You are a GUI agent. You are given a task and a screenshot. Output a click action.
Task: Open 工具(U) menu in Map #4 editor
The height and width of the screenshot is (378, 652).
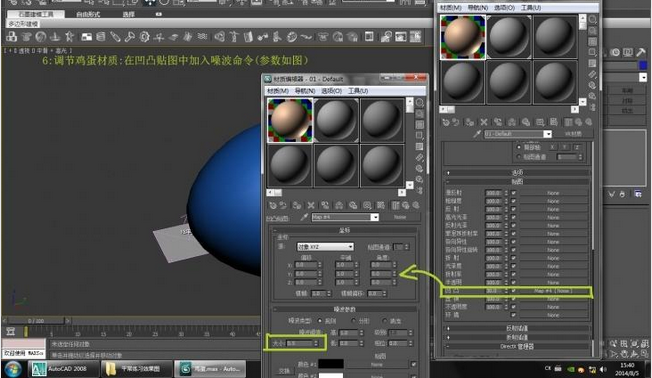[358, 91]
